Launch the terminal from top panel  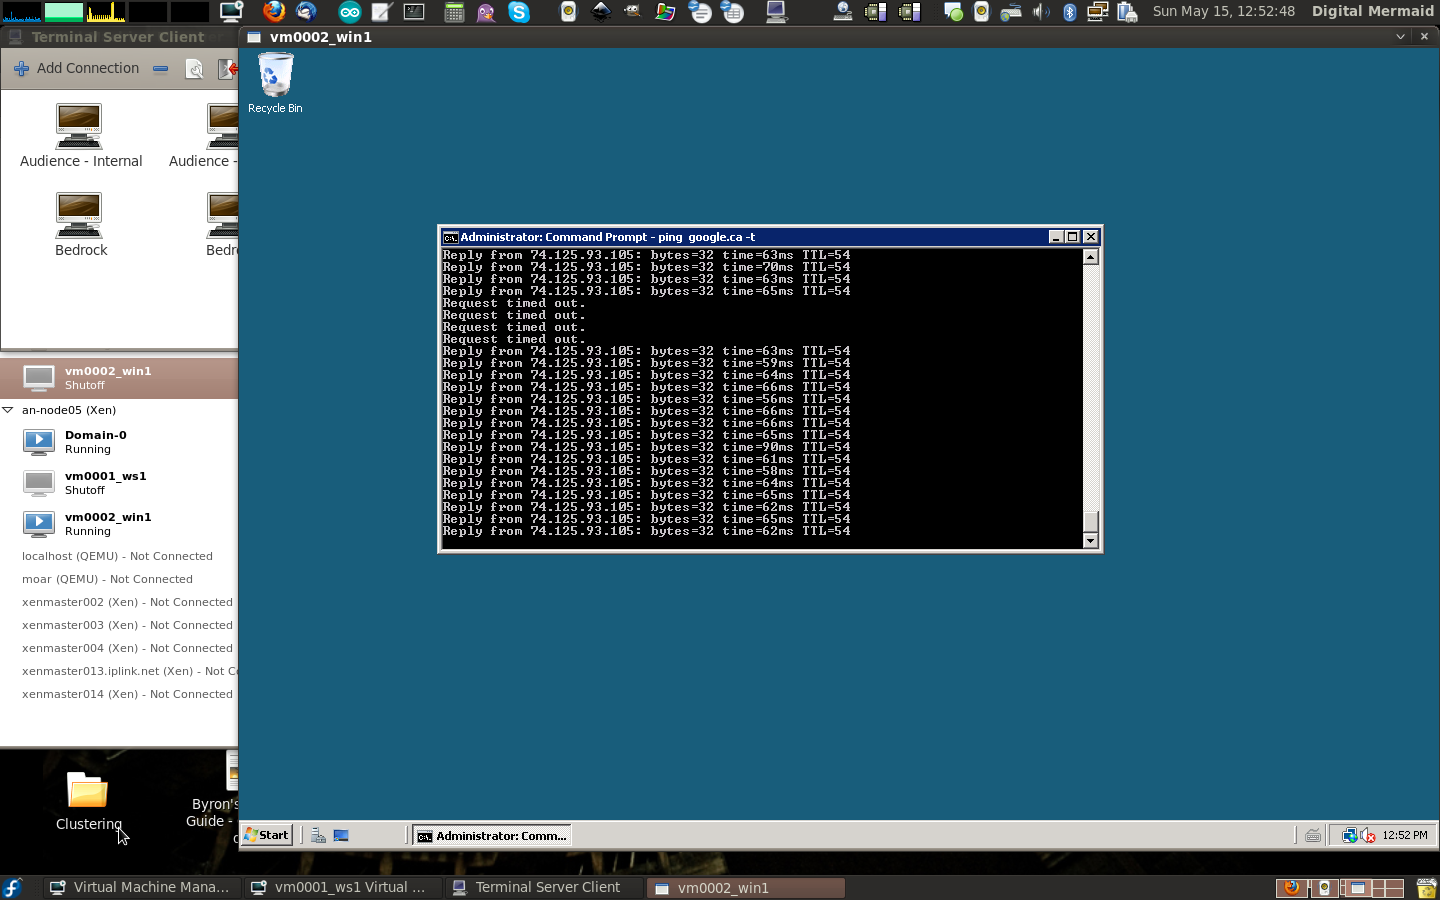pos(414,12)
